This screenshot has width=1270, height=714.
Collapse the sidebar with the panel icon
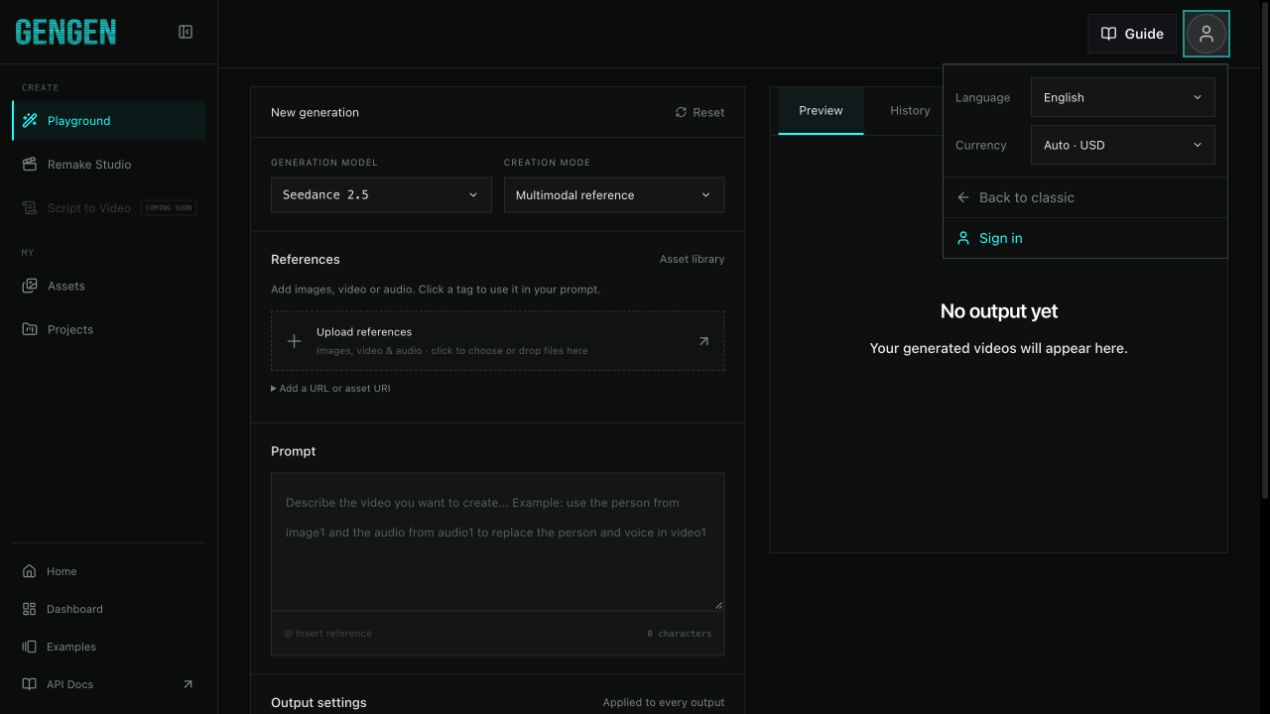(x=185, y=32)
